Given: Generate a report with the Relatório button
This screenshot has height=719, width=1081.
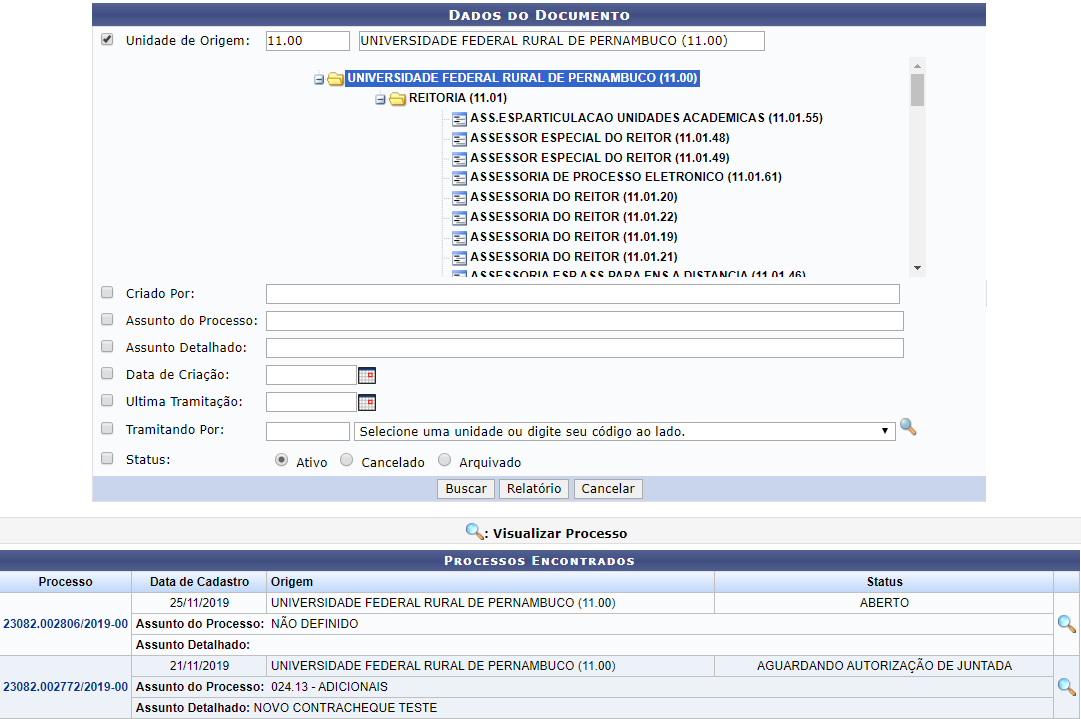Looking at the screenshot, I should pos(534,489).
